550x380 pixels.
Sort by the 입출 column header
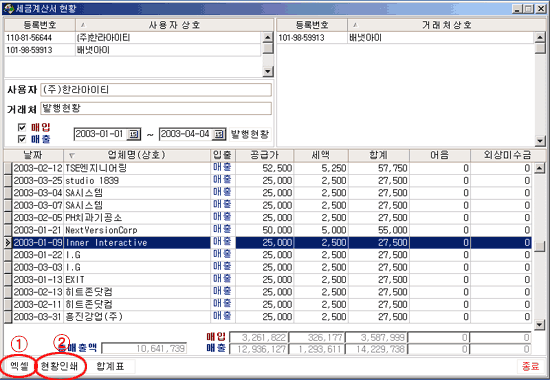coord(222,155)
